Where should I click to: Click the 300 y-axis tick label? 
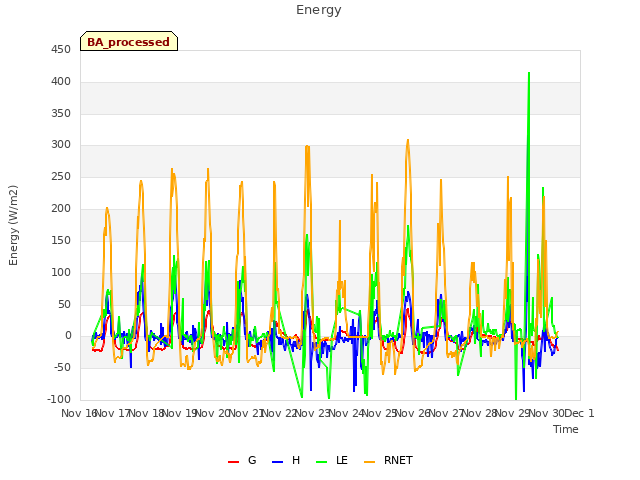[61, 145]
